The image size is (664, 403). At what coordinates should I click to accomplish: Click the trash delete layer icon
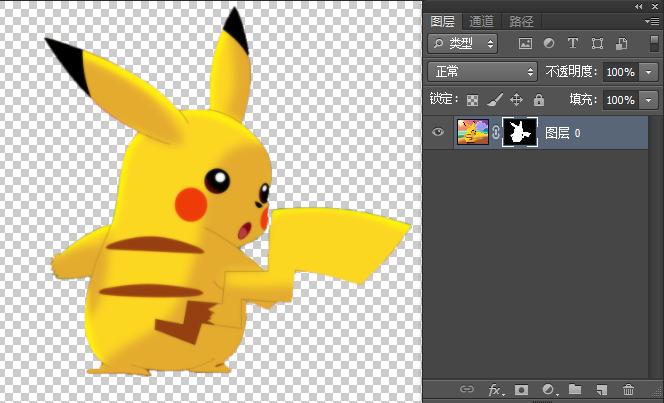629,389
